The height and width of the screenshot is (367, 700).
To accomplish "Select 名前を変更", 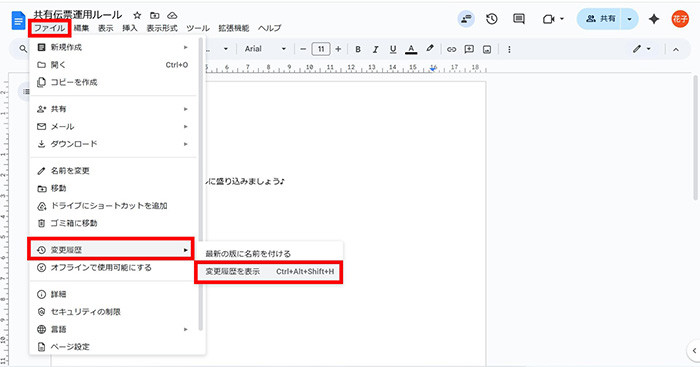I will click(x=113, y=171).
